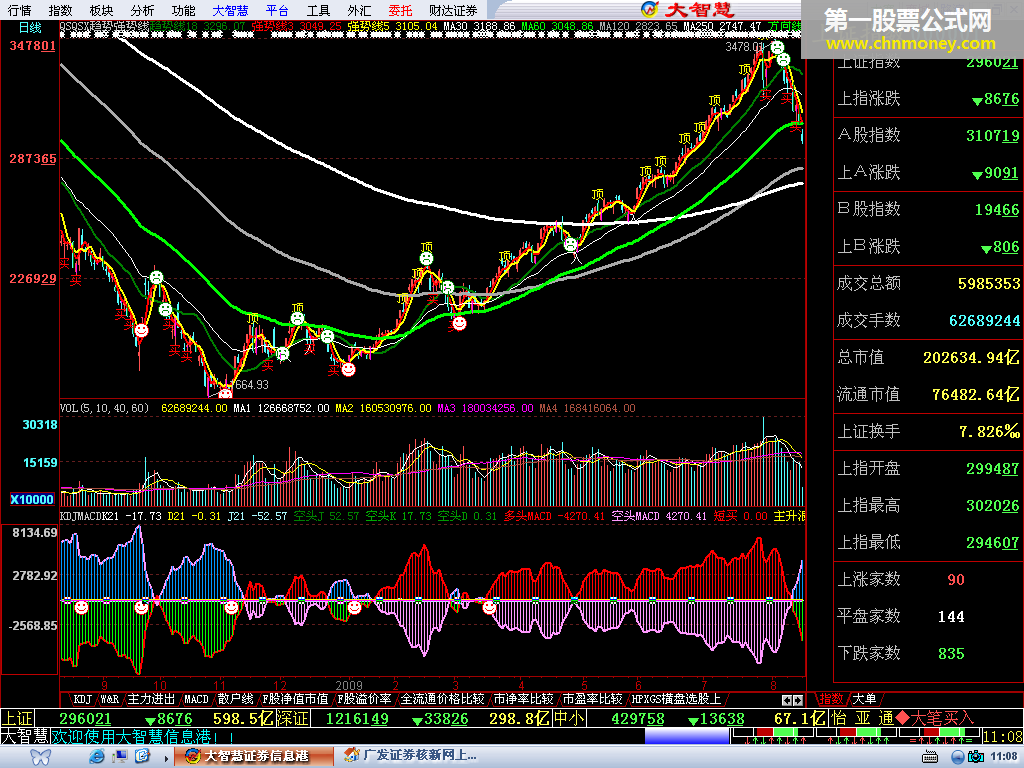The image size is (1024, 768).
Task: Select the MACD indicator tab
Action: pos(196,699)
